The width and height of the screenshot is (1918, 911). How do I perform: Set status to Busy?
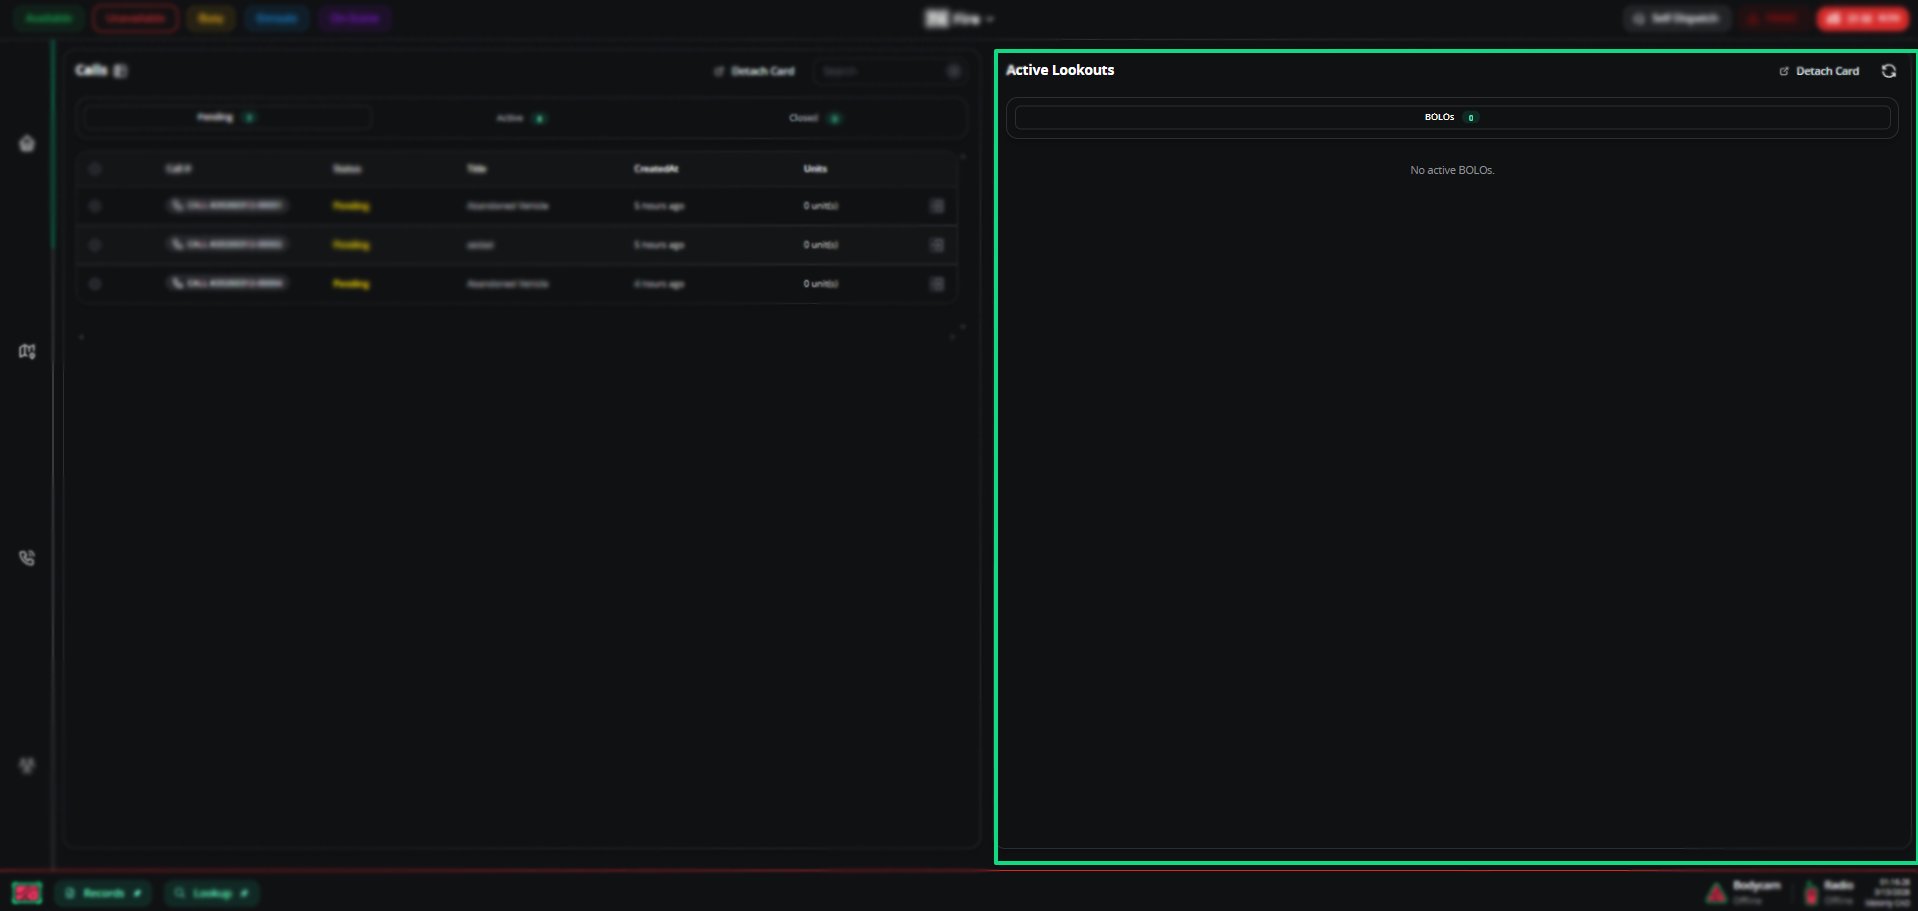coord(211,18)
